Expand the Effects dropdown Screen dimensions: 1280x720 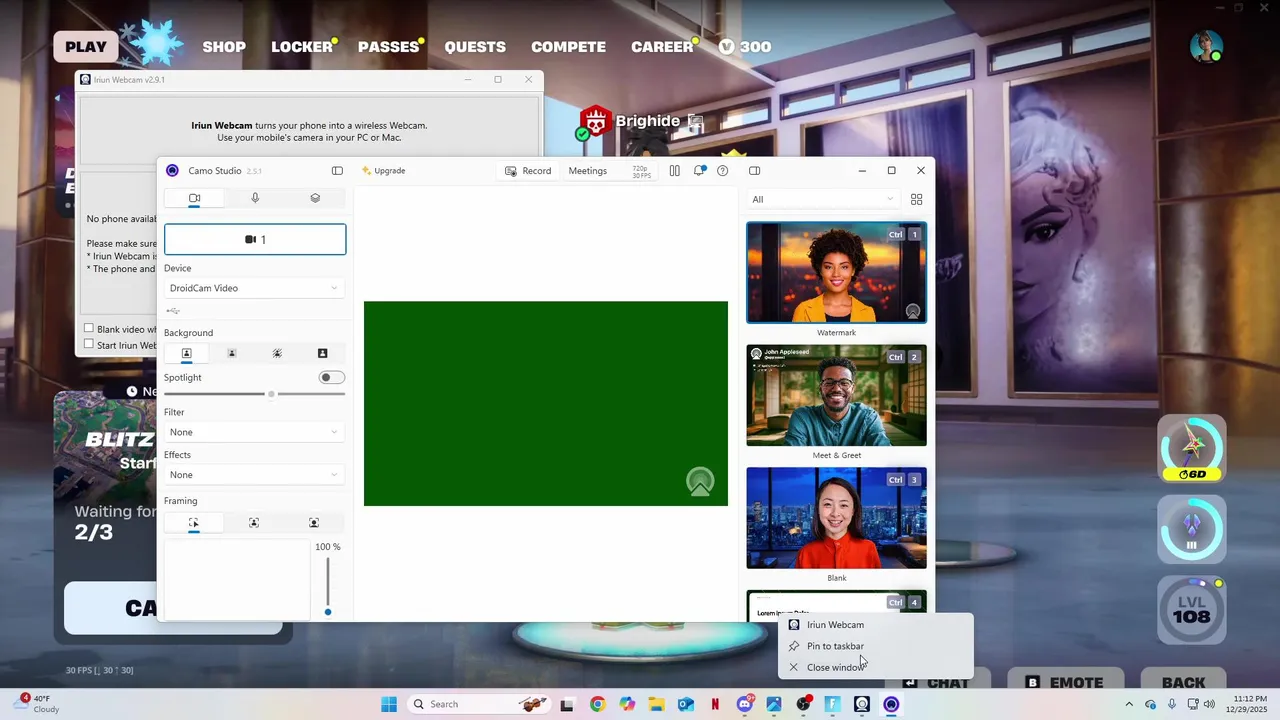click(255, 475)
